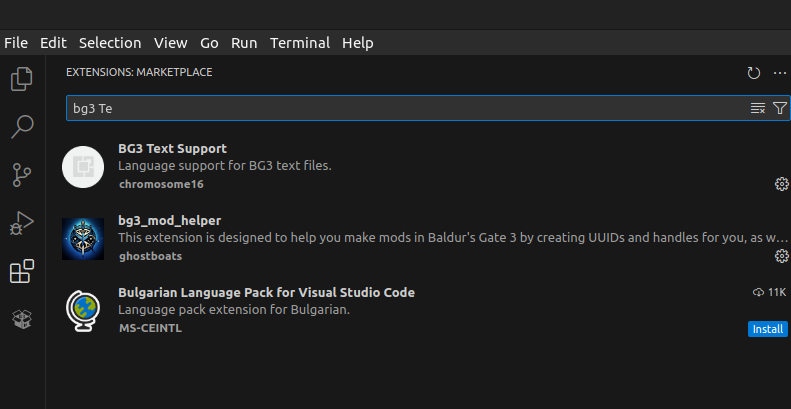Image resolution: width=791 pixels, height=409 pixels.
Task: Click the bg3_mod_helper extension icon
Action: click(x=83, y=239)
